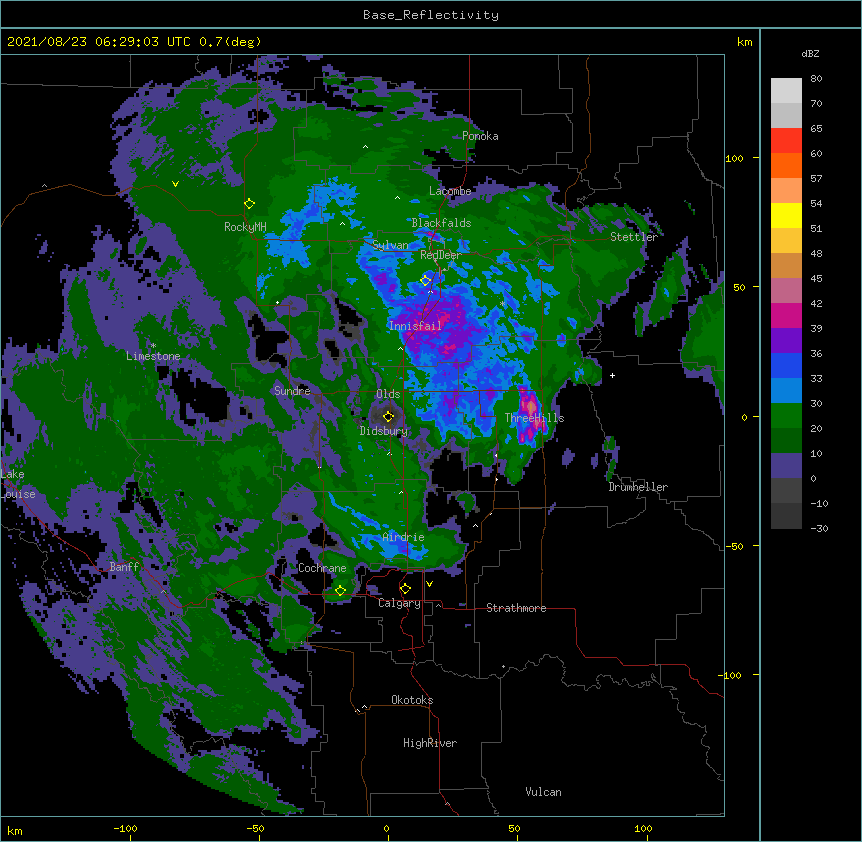Viewport: 862px width, 842px height.
Task: Click the Calgary city label
Action: tap(399, 603)
